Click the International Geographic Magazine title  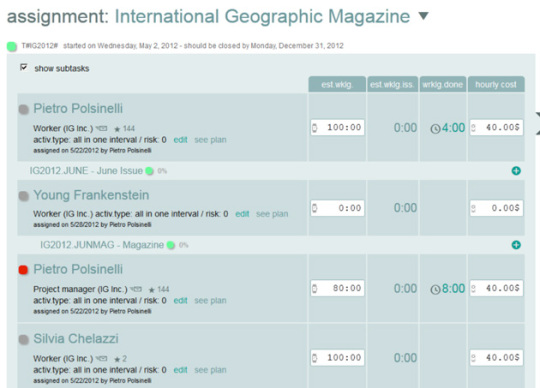[262, 16]
